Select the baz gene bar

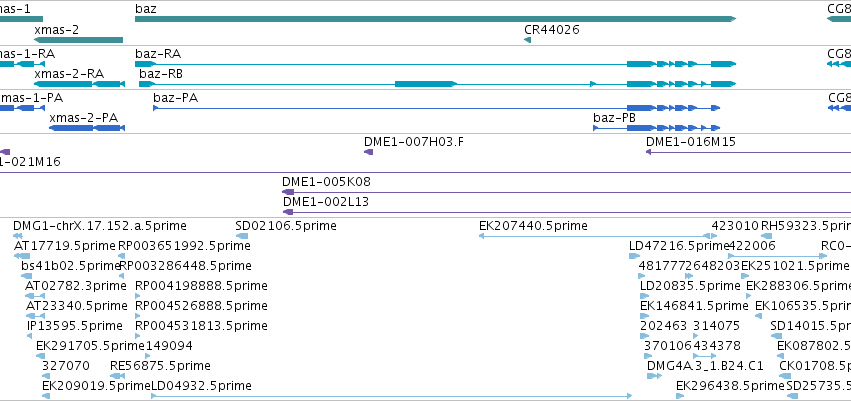point(435,19)
